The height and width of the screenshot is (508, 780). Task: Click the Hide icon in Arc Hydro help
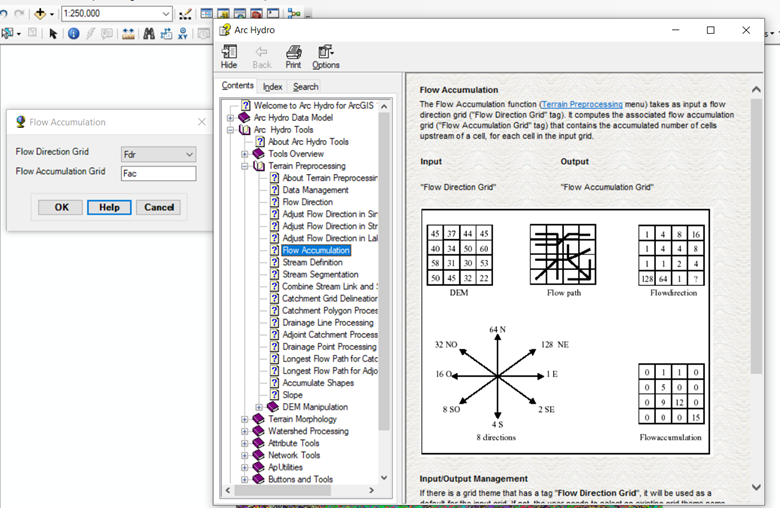[229, 52]
